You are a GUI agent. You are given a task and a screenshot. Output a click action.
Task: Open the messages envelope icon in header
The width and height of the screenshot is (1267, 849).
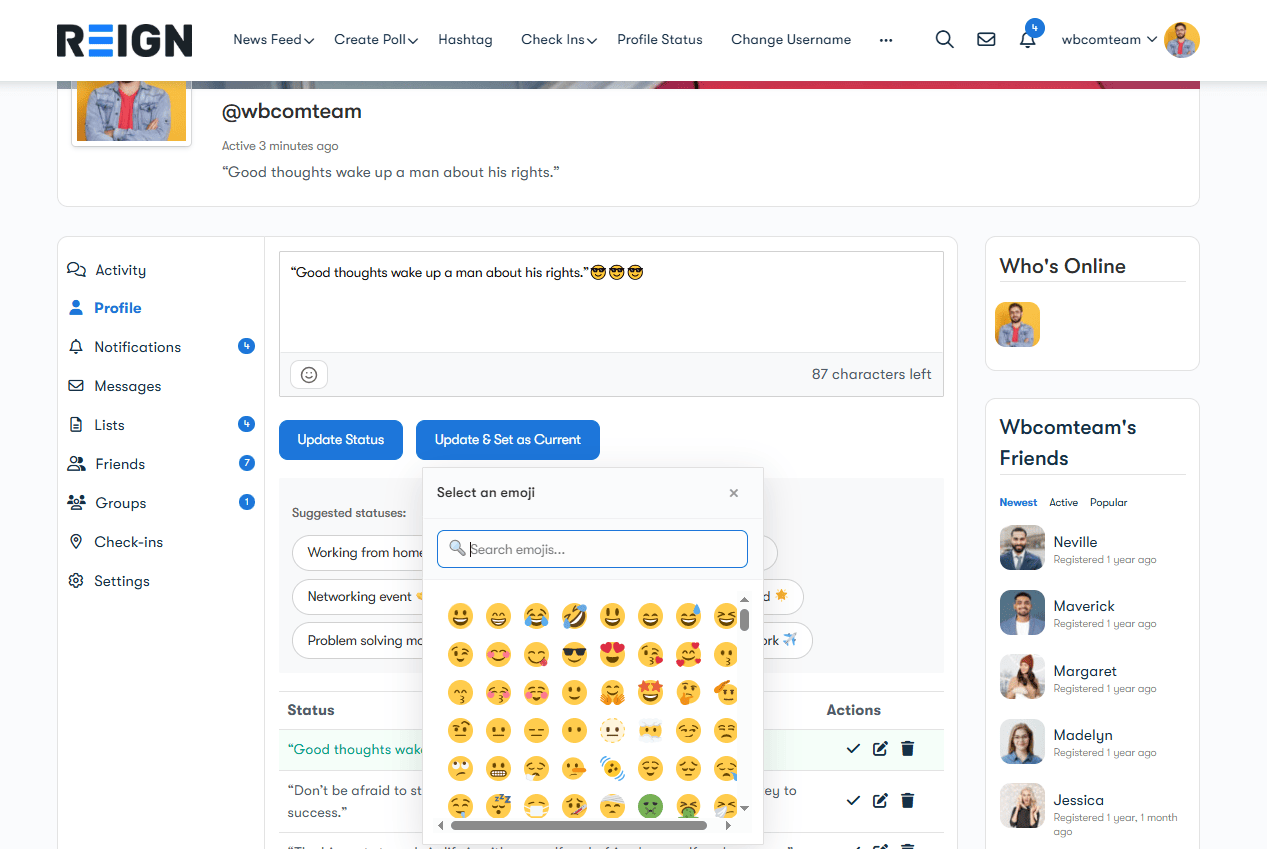click(x=986, y=40)
